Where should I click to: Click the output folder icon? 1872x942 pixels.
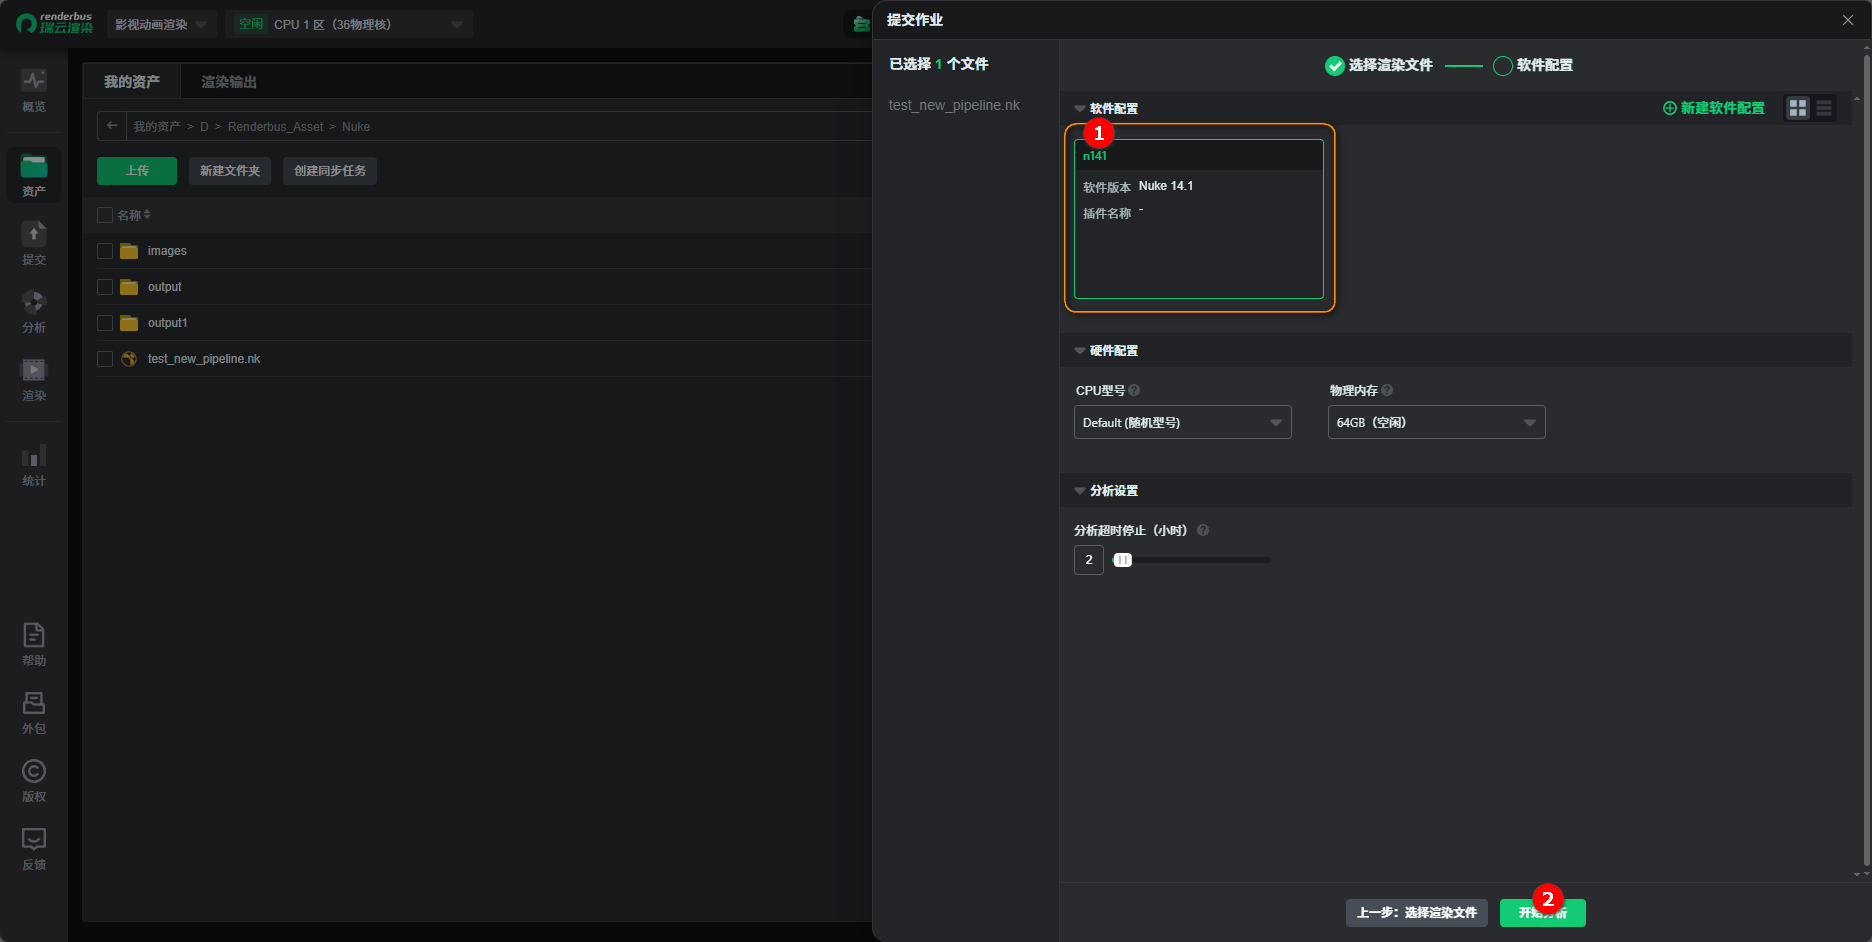point(129,287)
